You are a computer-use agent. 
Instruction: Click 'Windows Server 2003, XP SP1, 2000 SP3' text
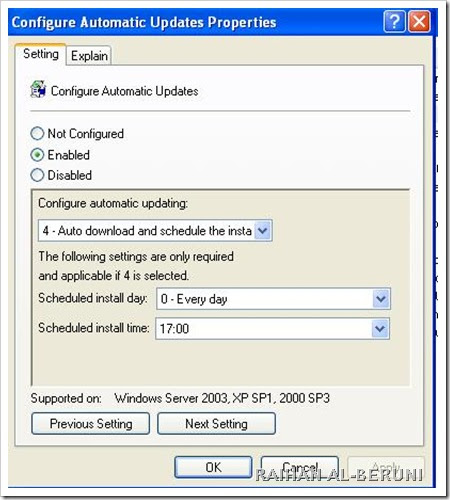tap(222, 398)
